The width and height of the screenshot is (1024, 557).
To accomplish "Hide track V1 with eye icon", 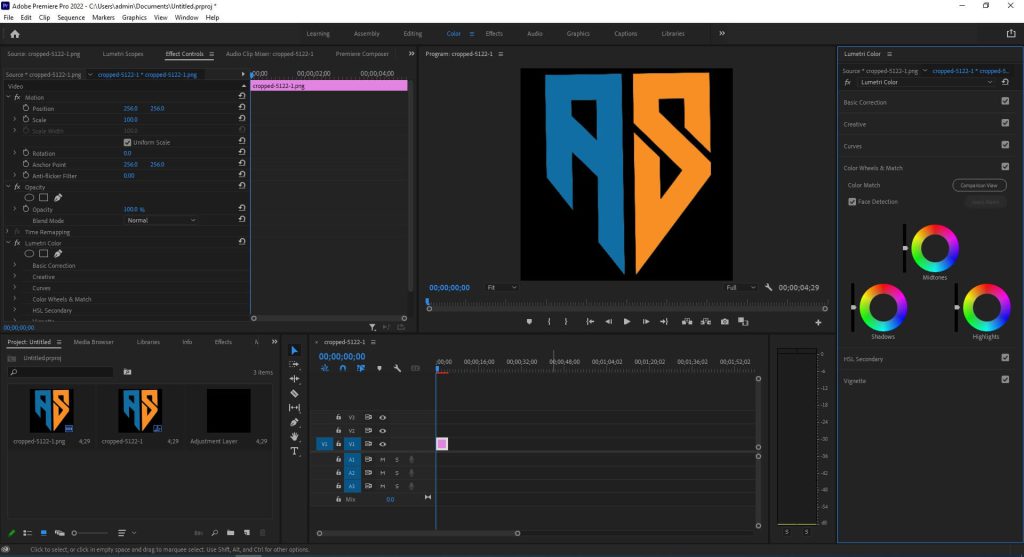I will [382, 444].
